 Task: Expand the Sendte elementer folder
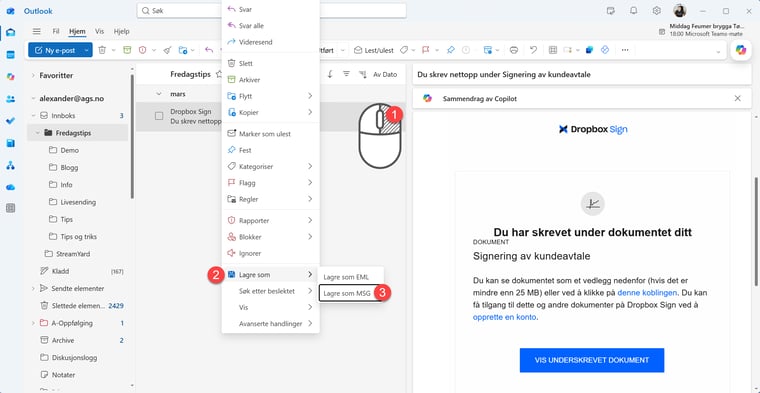[33, 288]
